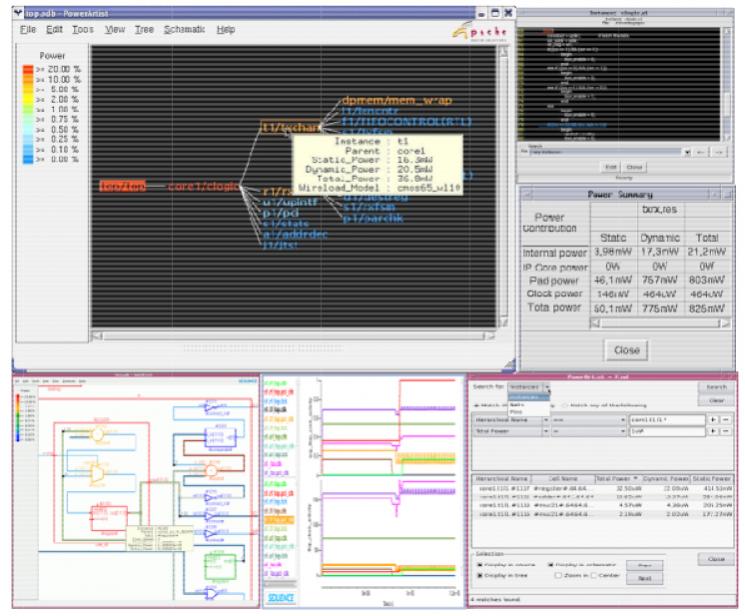Open the Help menu in PowerArtist
Viewport: 745px width, 616px height.
click(x=226, y=29)
